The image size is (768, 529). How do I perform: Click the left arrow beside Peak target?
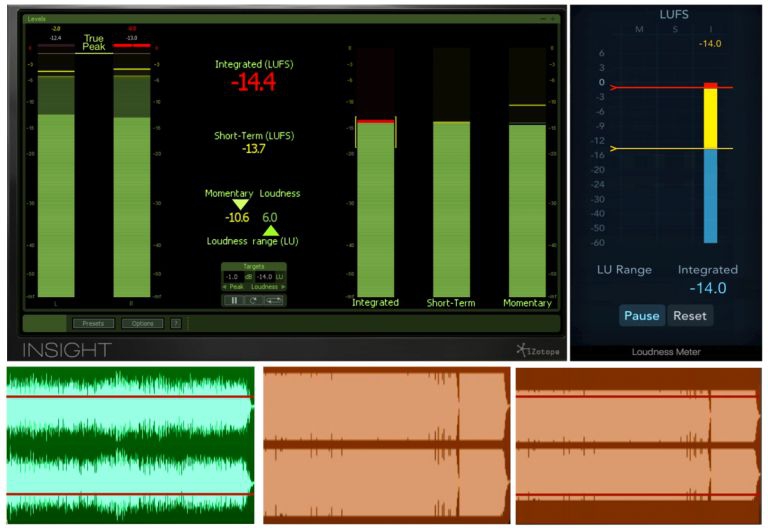pos(225,287)
